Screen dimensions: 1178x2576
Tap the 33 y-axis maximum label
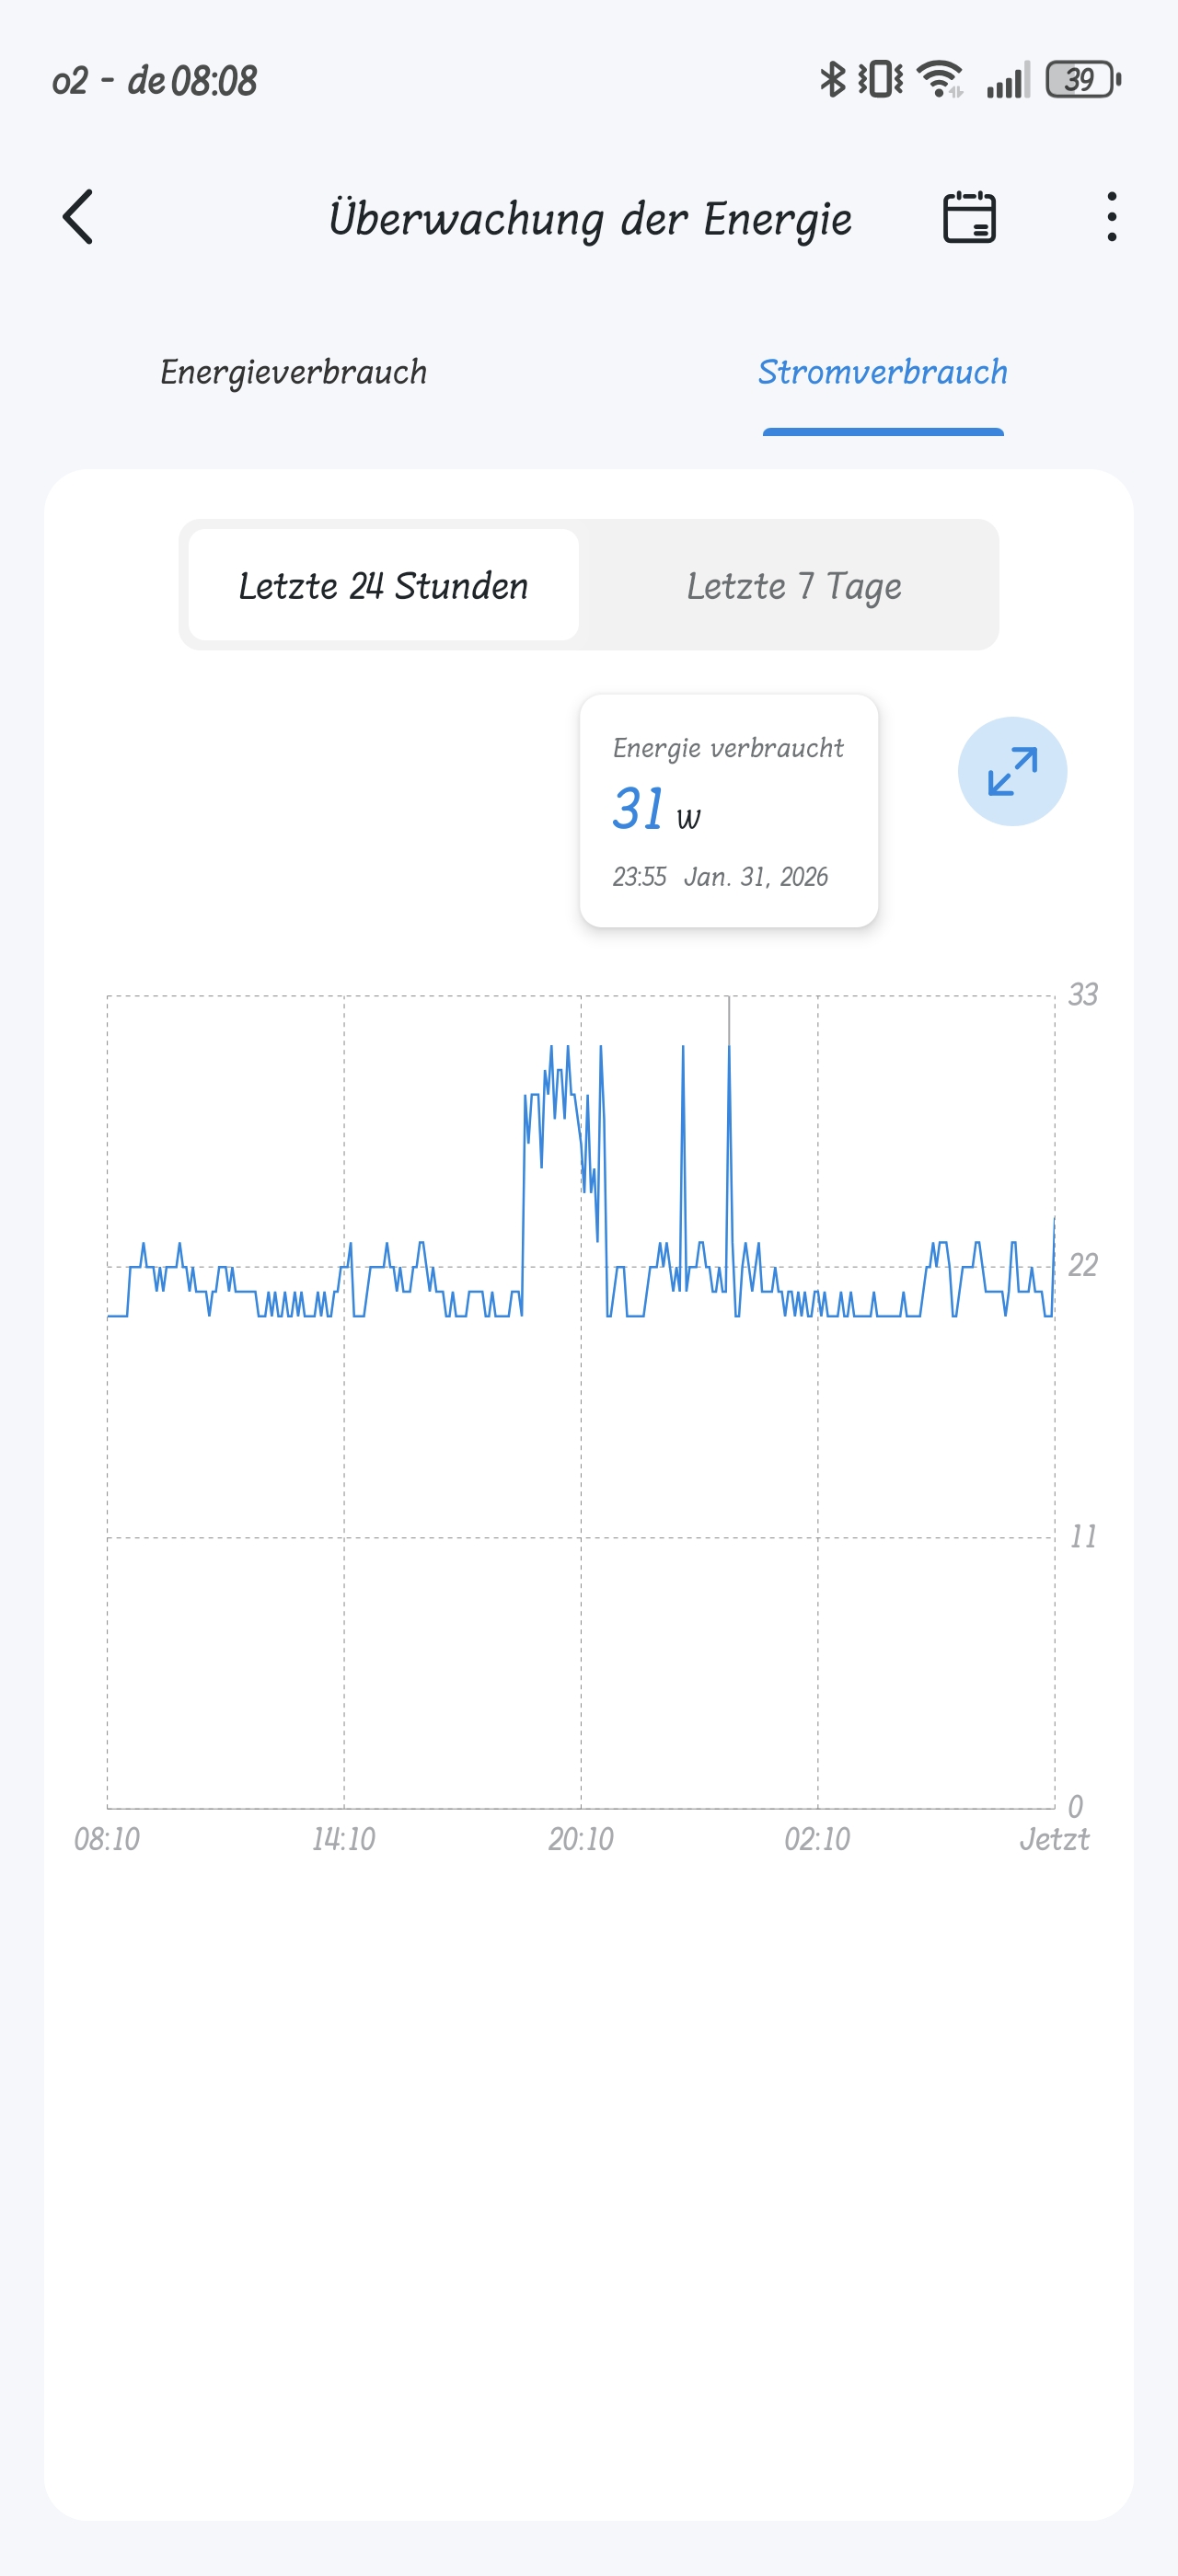[x=1082, y=994]
